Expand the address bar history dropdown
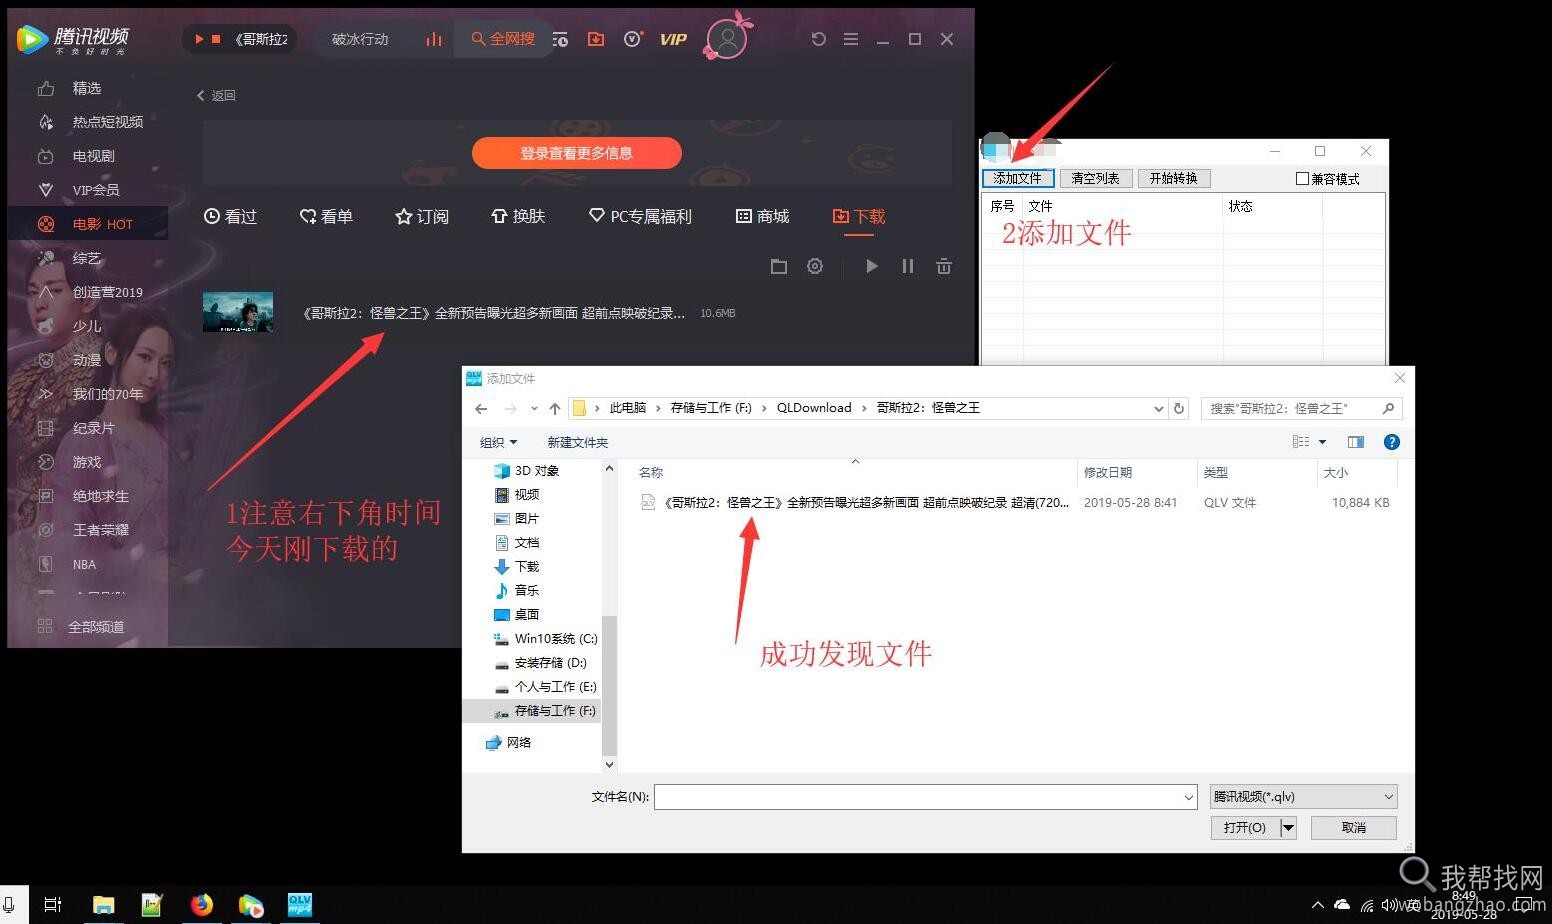The image size is (1552, 924). coord(1158,408)
